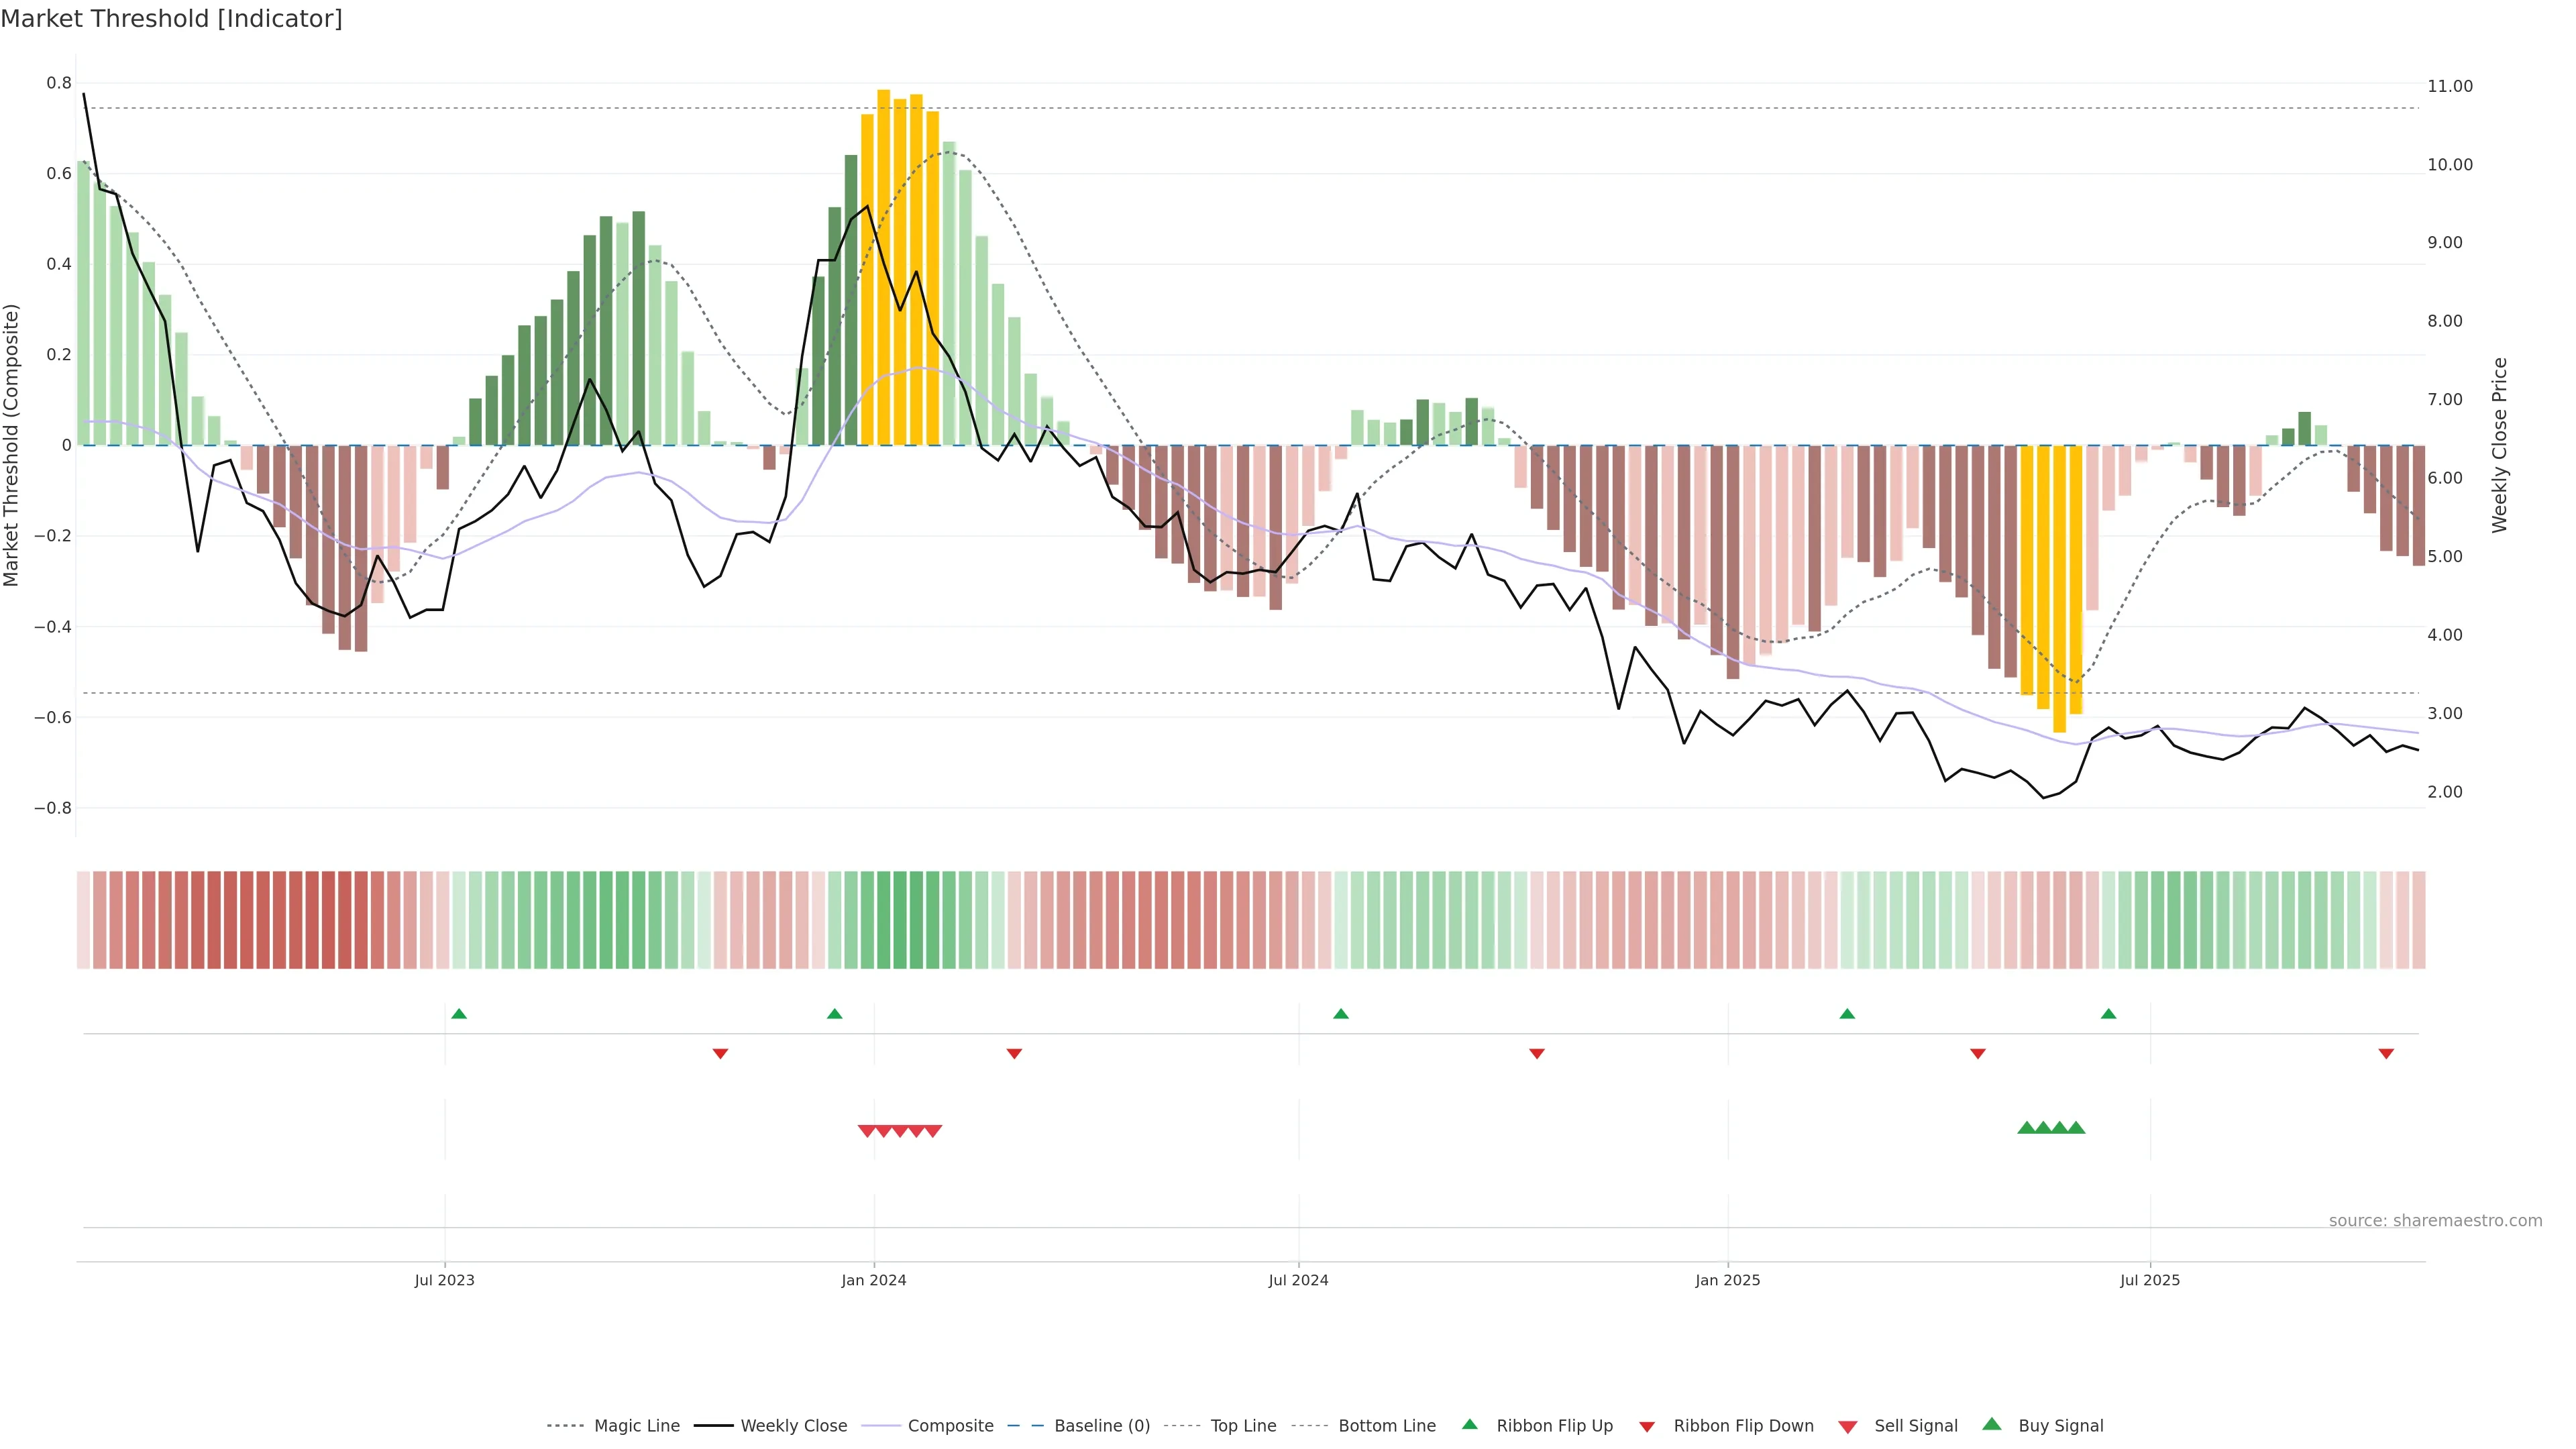Click the Ribbon Flip Up legend triangle icon
The height and width of the screenshot is (1449, 2576).
[1469, 1424]
